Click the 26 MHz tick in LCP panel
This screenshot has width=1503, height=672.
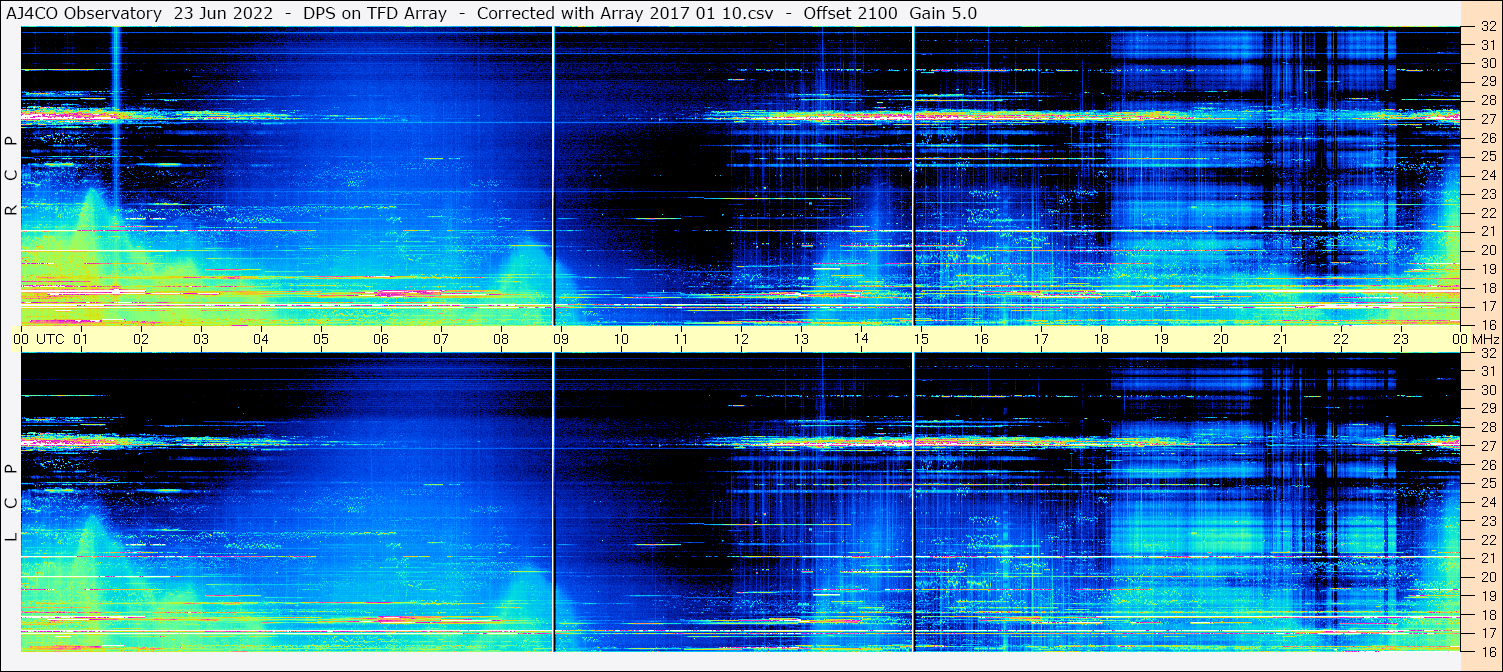(x=1487, y=465)
